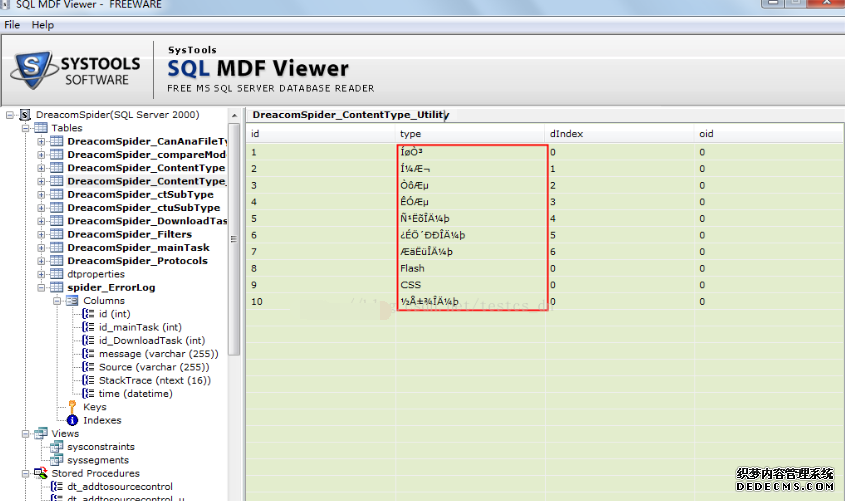Select the Indexes node
Viewport: 845px width, 501px height.
[102, 420]
